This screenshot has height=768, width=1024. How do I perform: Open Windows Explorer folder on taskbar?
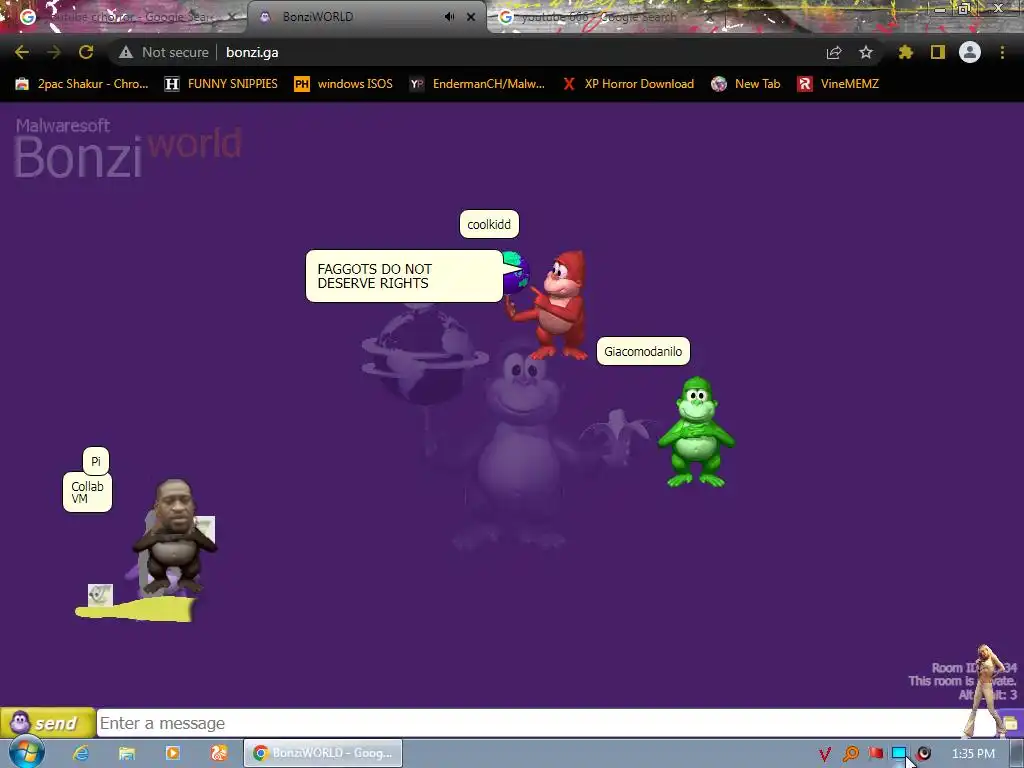point(127,753)
